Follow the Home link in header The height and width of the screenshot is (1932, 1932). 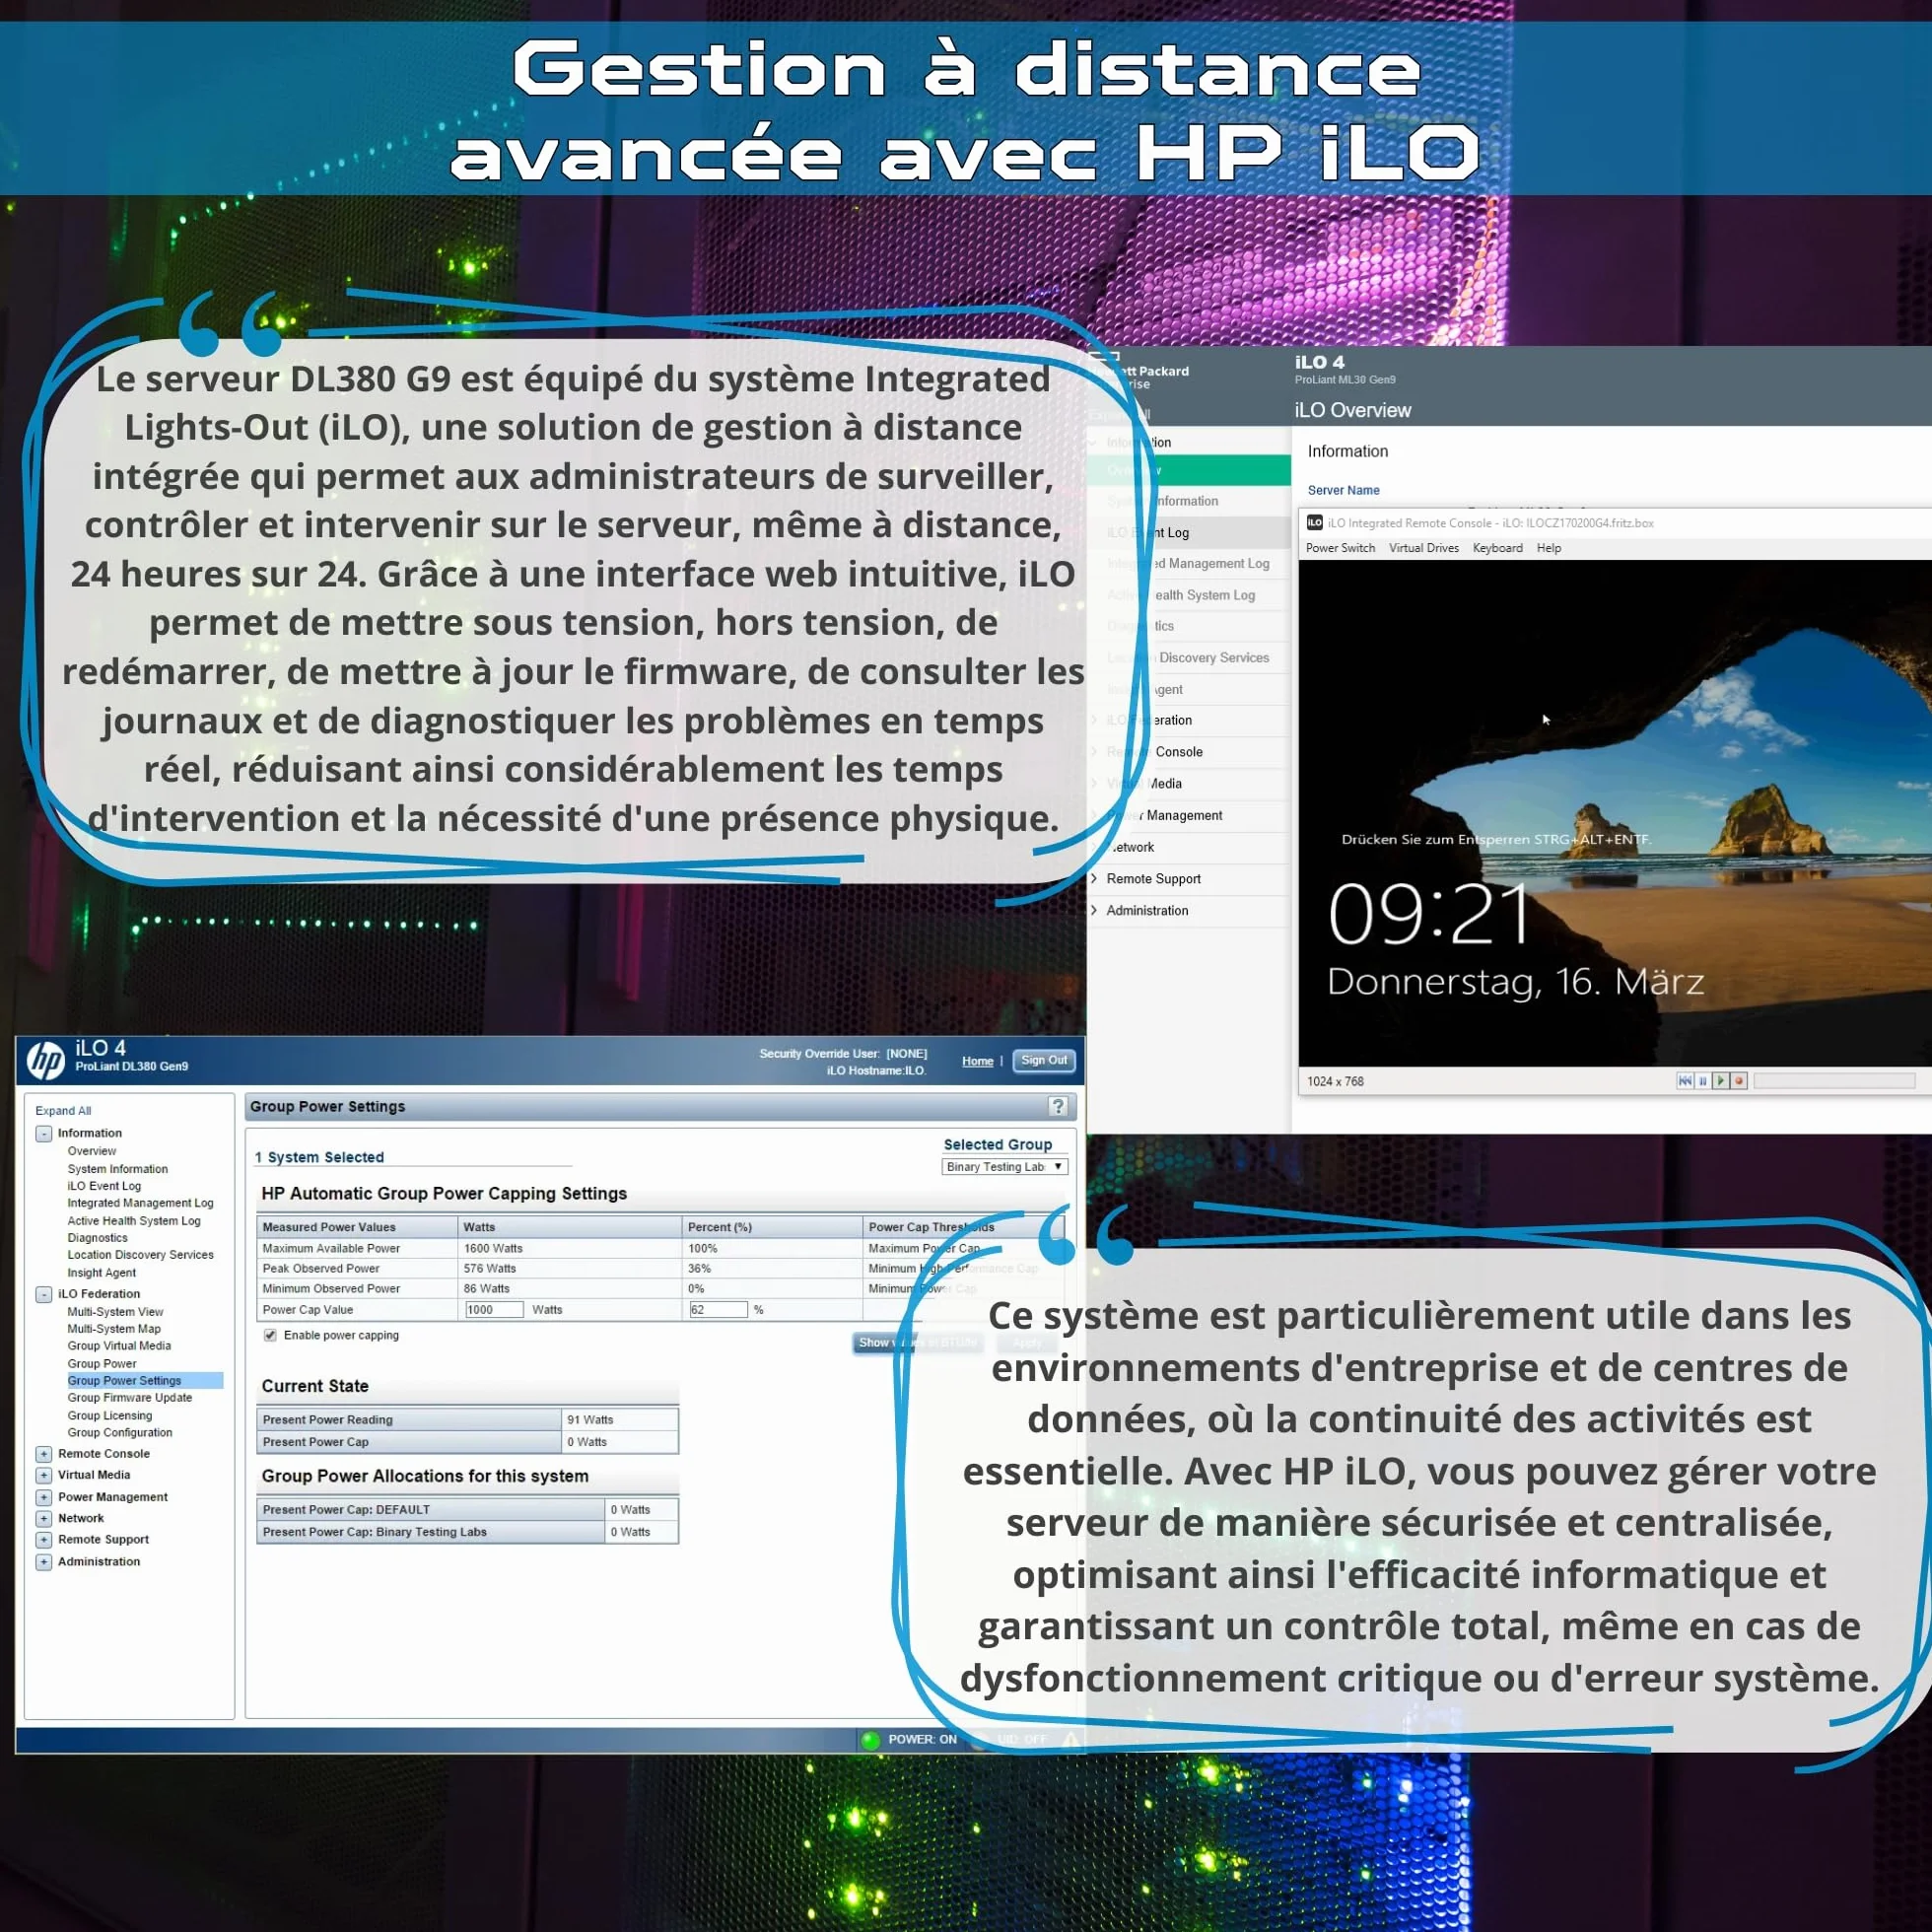click(977, 1061)
